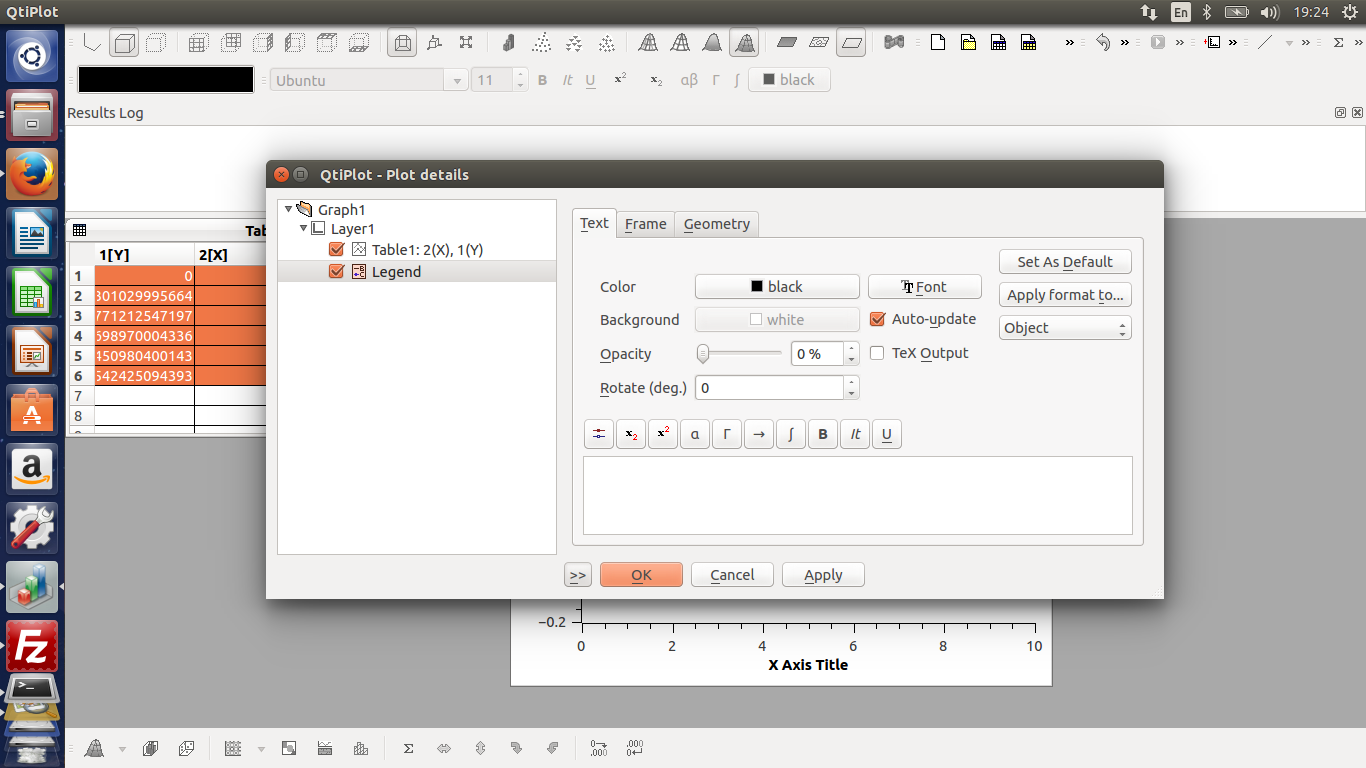The width and height of the screenshot is (1366, 768).
Task: Select the Text tab
Action: click(594, 223)
